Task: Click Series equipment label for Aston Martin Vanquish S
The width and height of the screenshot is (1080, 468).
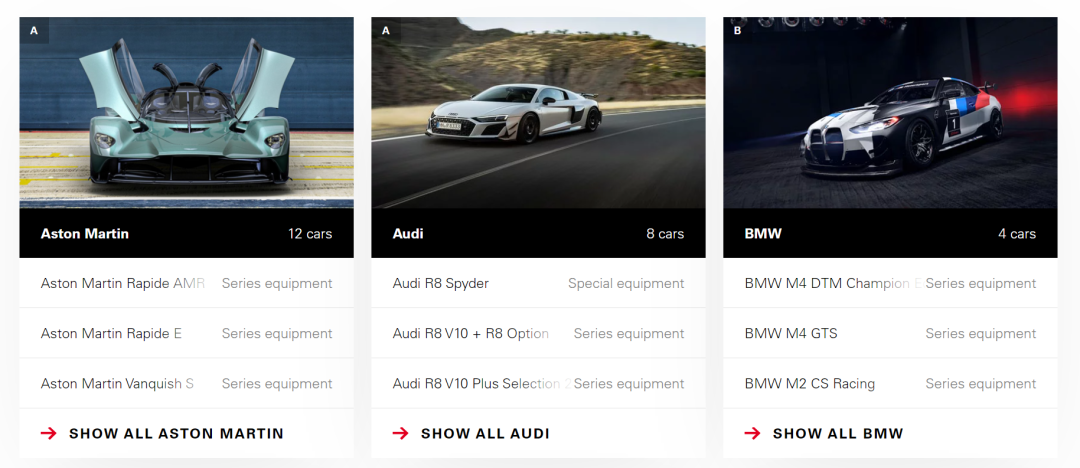Action: click(x=277, y=383)
